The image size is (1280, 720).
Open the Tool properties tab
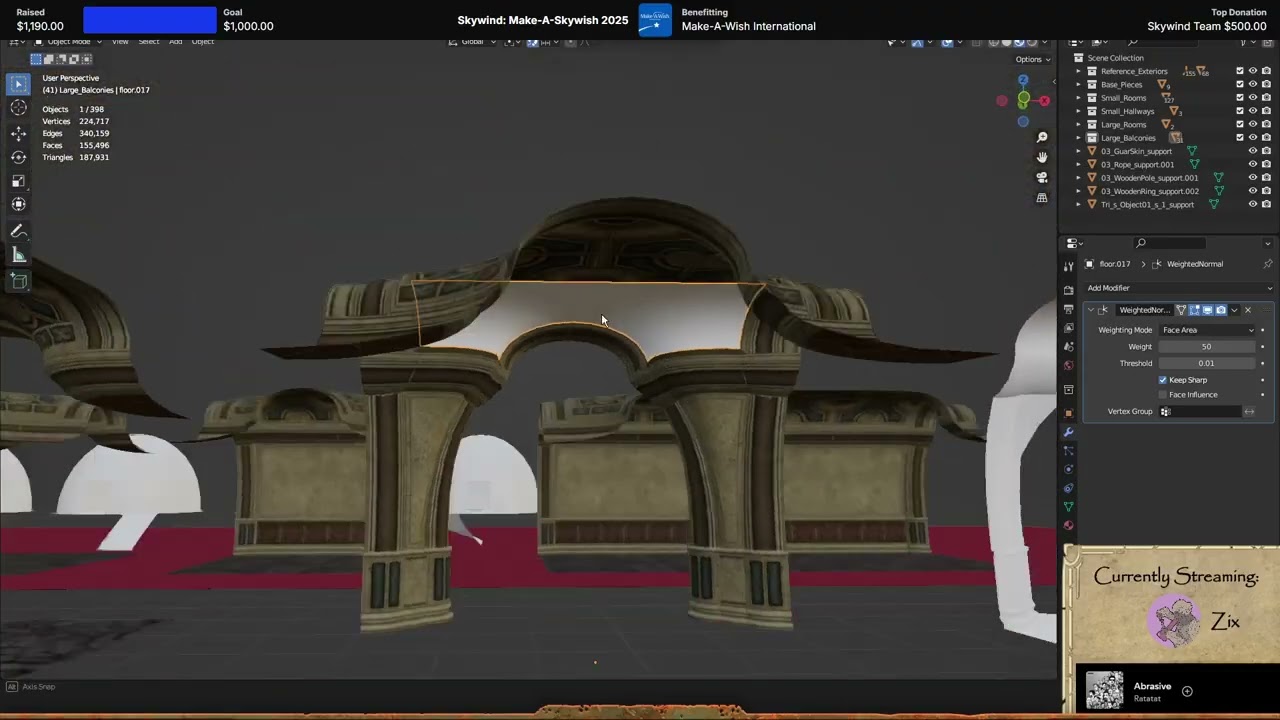pos(1068,266)
